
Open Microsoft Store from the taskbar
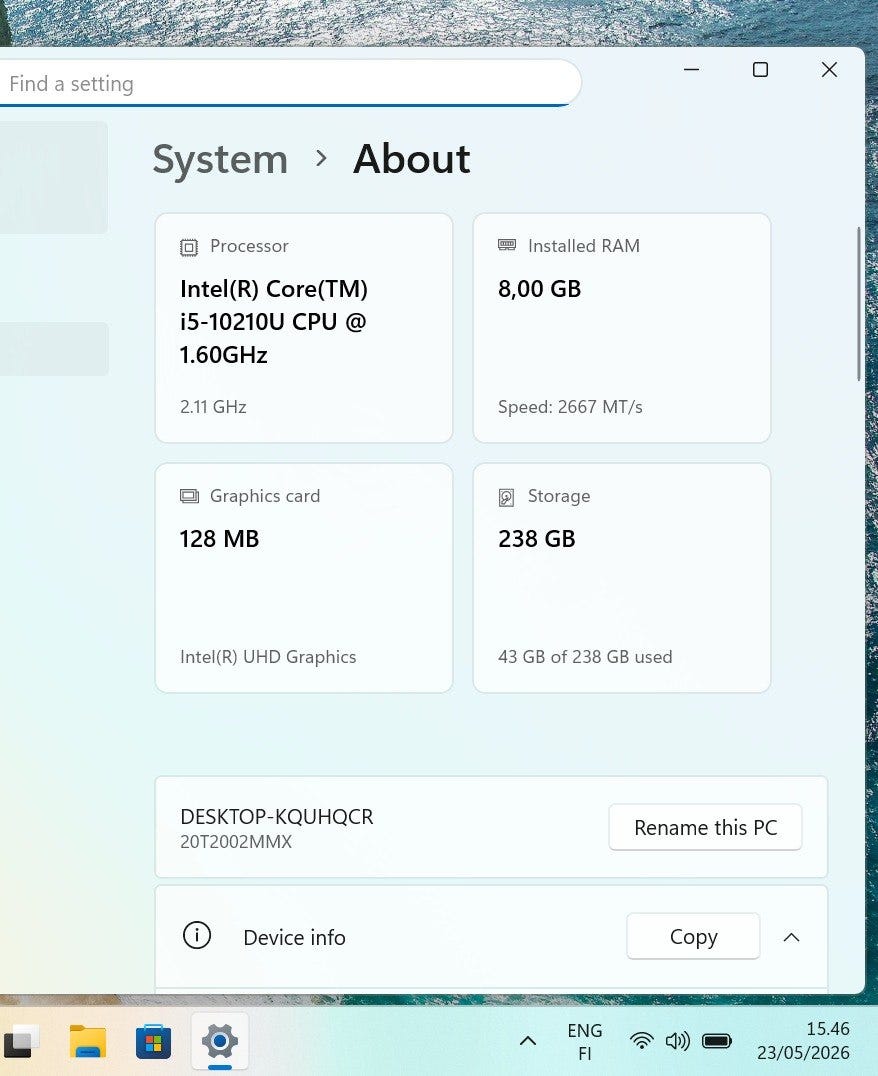[154, 1041]
